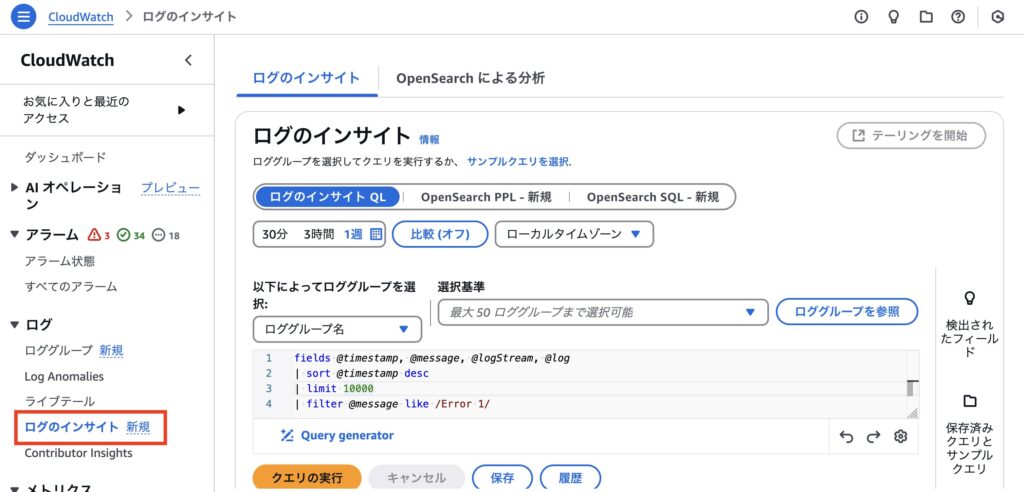Screen dimensions: 1024x492
Task: Open ログのインサイト in the sidebar
Action: (x=72, y=427)
